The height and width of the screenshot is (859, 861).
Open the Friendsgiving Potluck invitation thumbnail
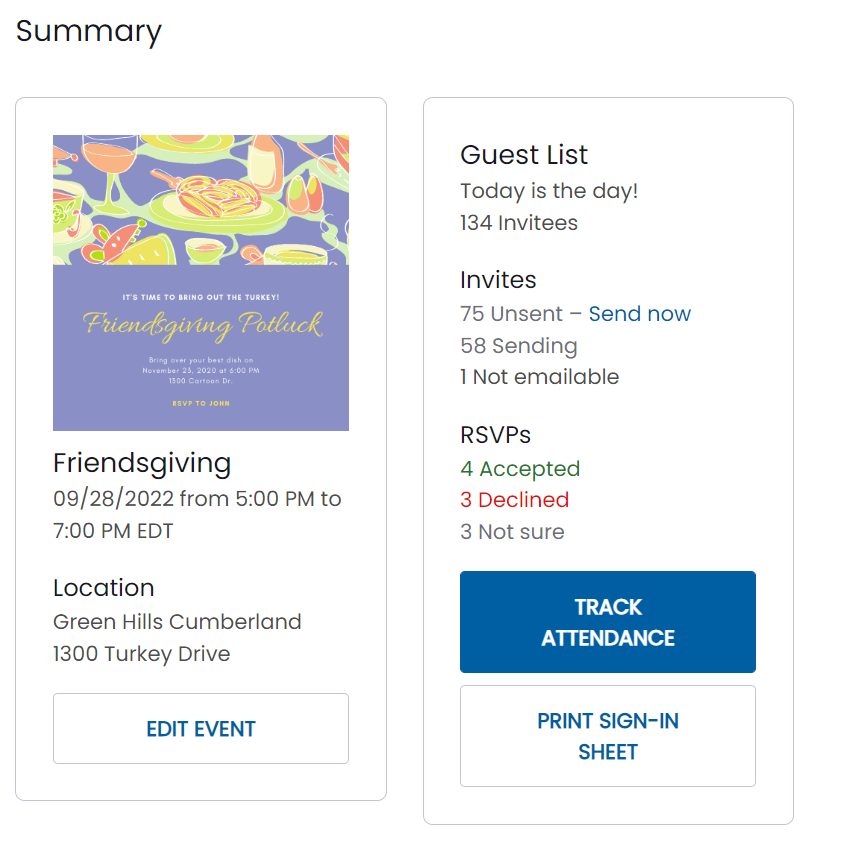click(x=201, y=283)
